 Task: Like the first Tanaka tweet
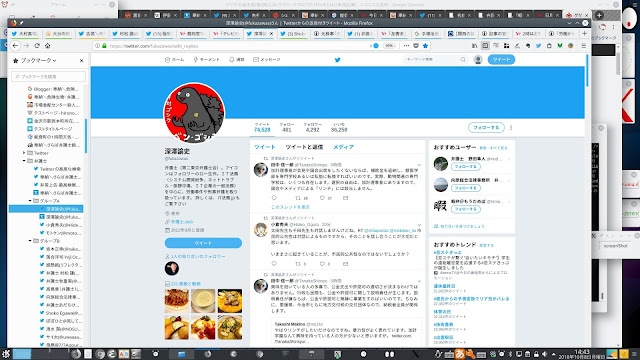322,198
